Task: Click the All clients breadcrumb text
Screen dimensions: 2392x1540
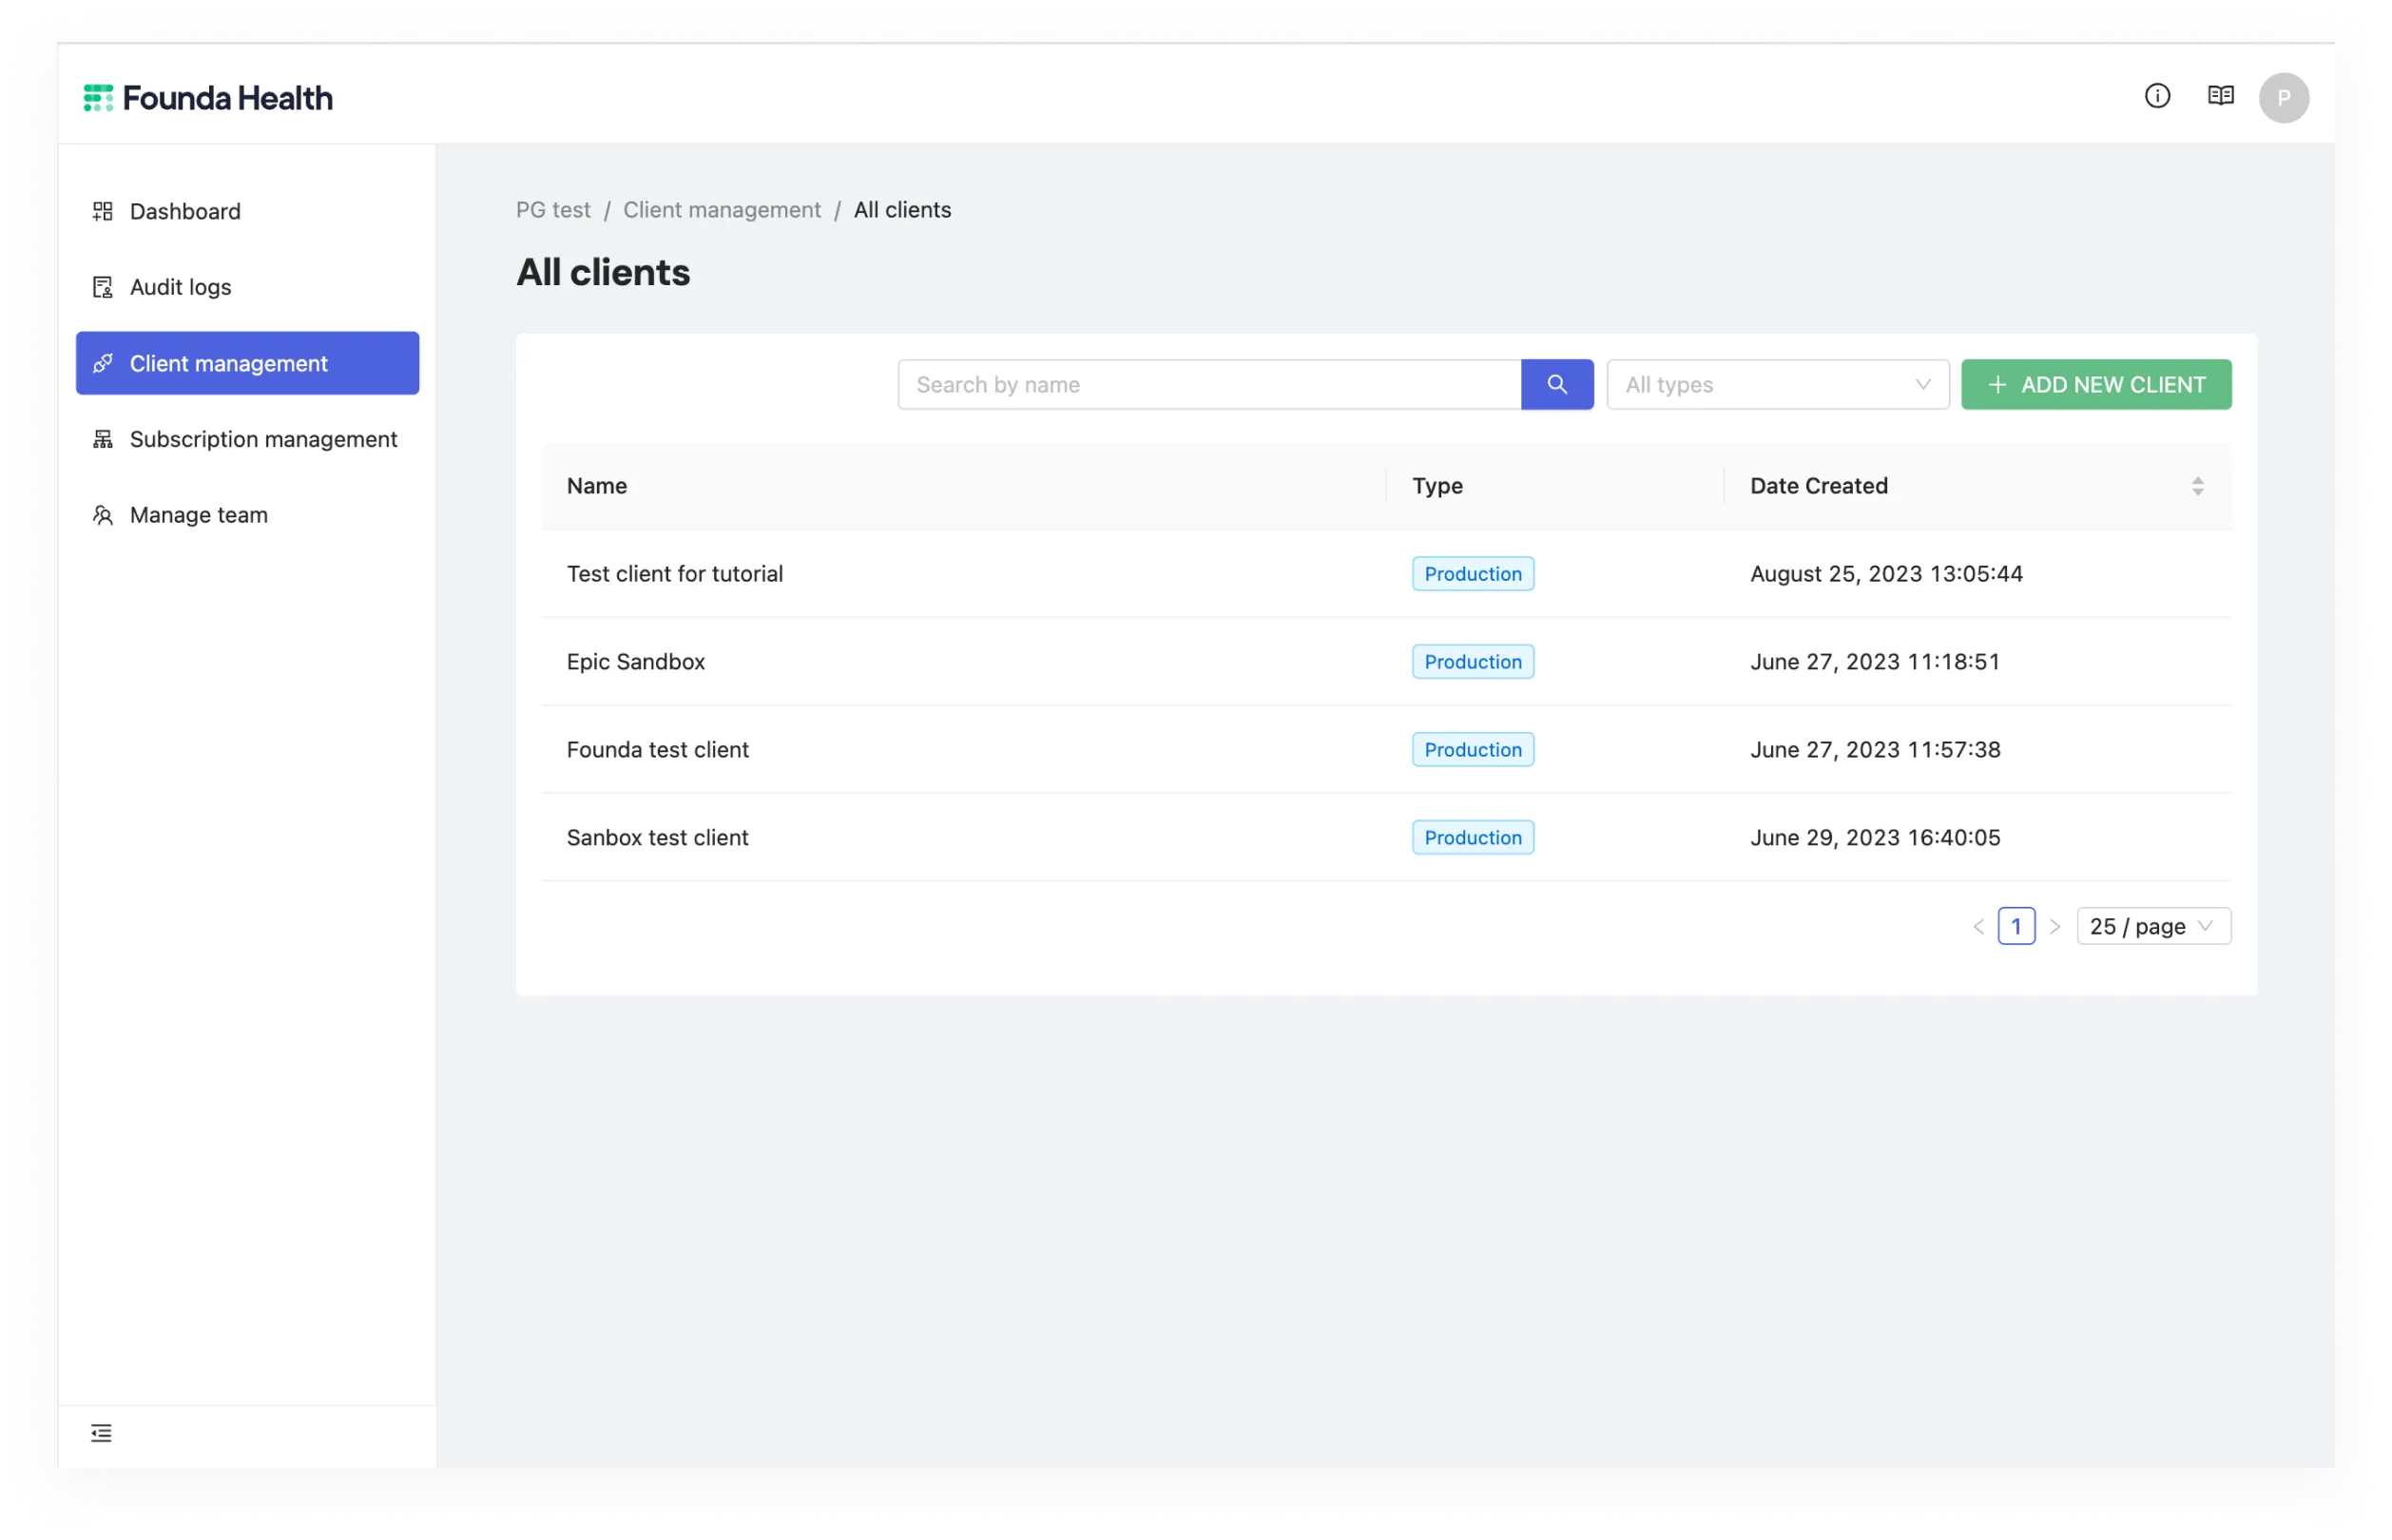Action: (x=902, y=210)
